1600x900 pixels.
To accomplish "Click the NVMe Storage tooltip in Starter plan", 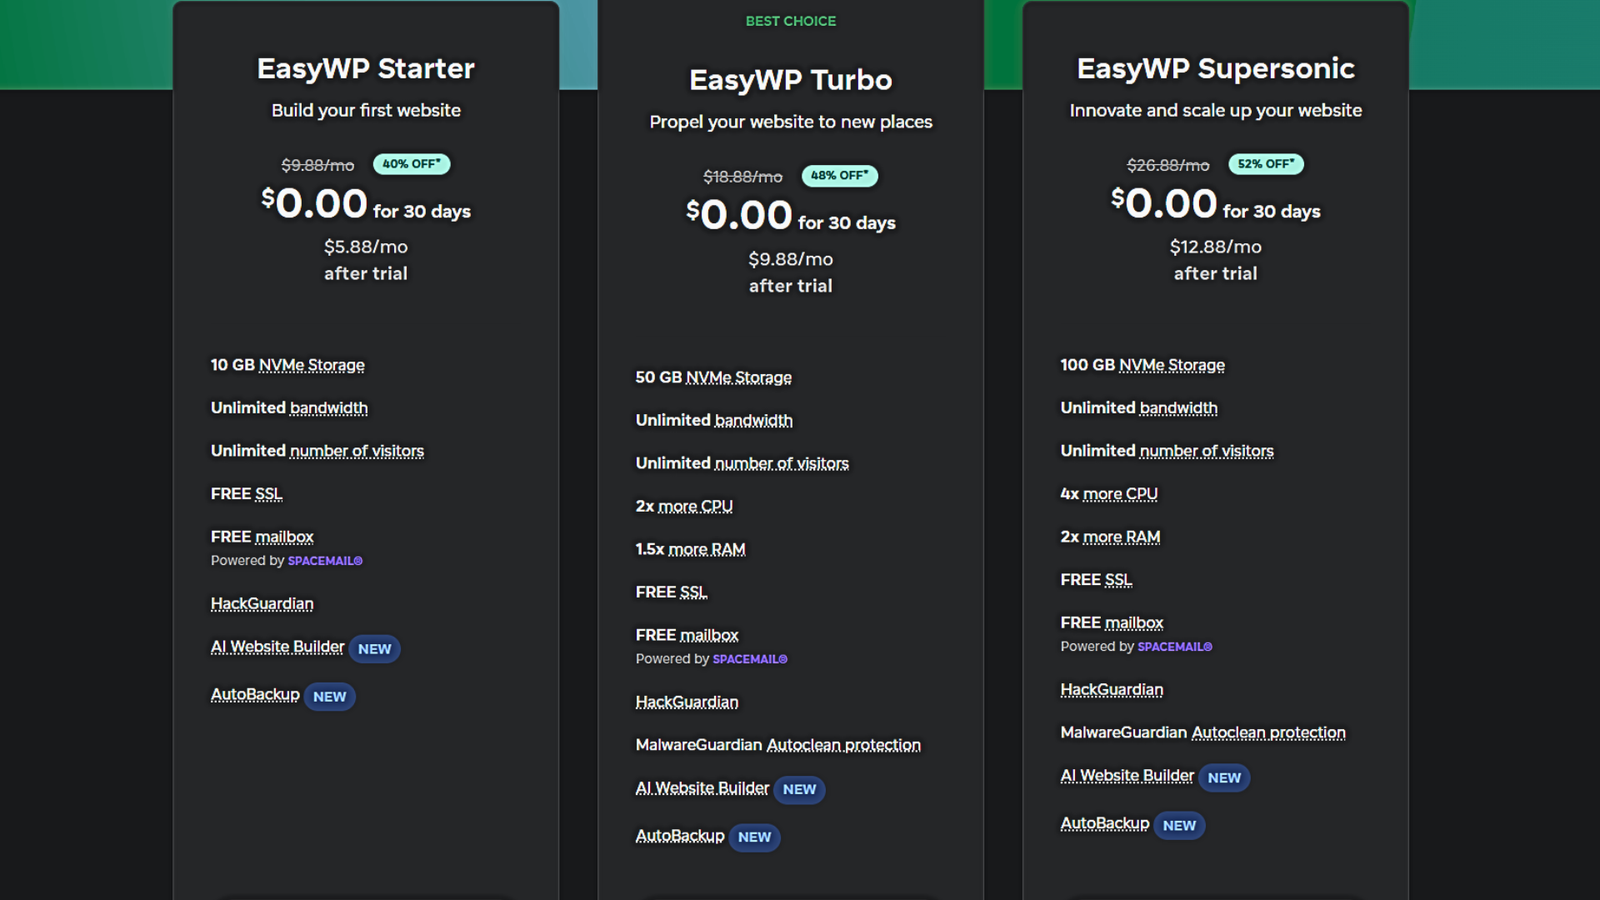I will pos(311,365).
